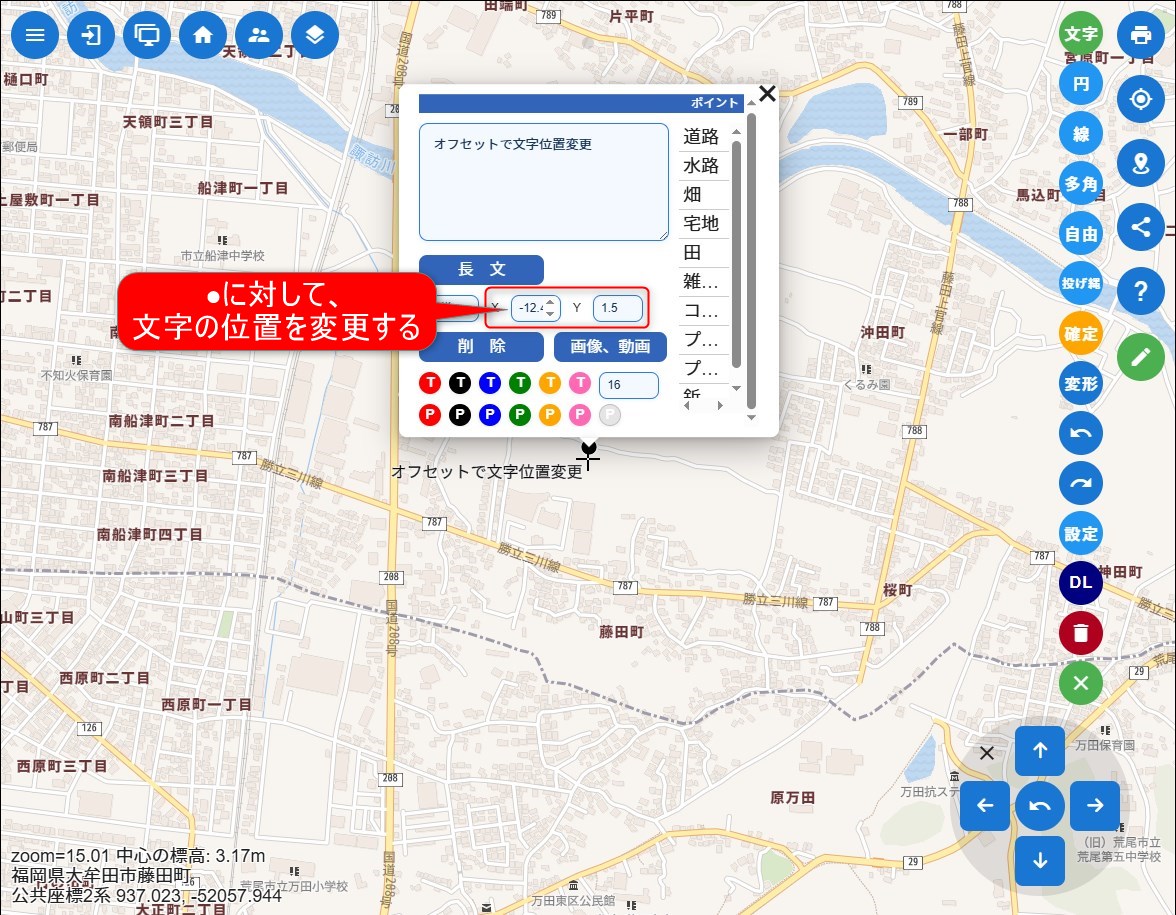1176x915 pixels.
Task: Click the green pencil edit icon
Action: [x=1141, y=357]
